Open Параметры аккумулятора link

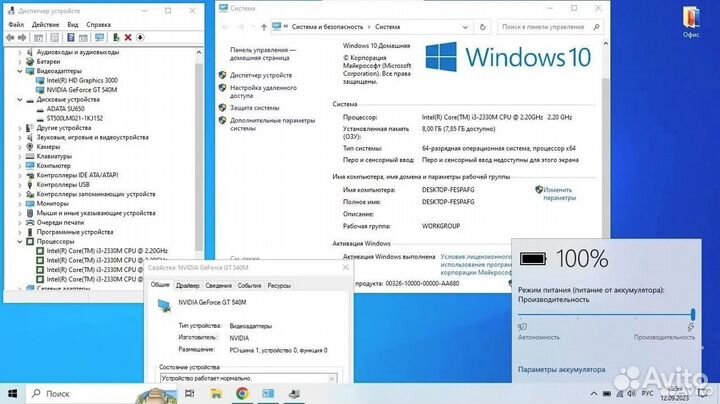point(562,370)
